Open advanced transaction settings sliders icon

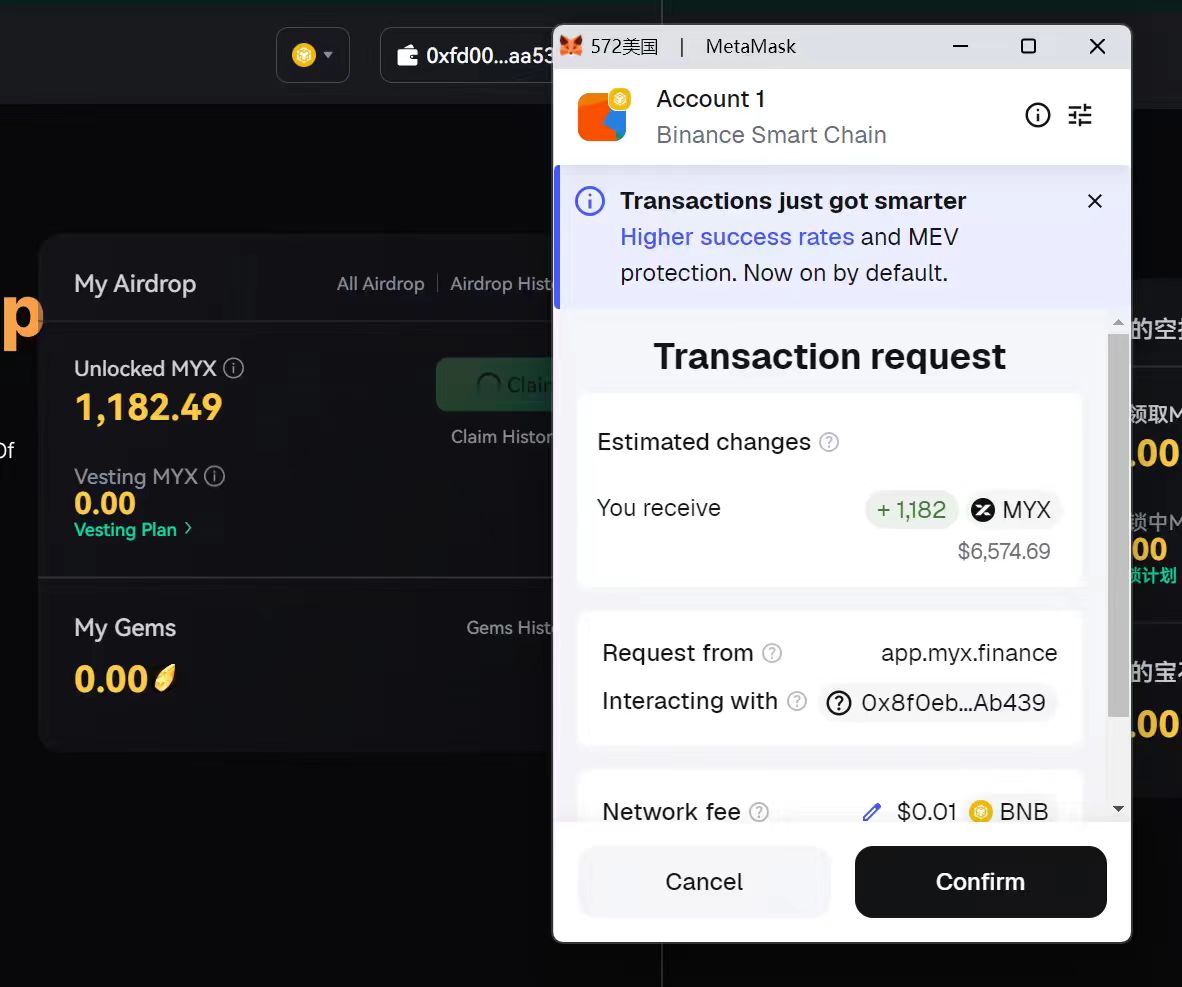[1079, 115]
